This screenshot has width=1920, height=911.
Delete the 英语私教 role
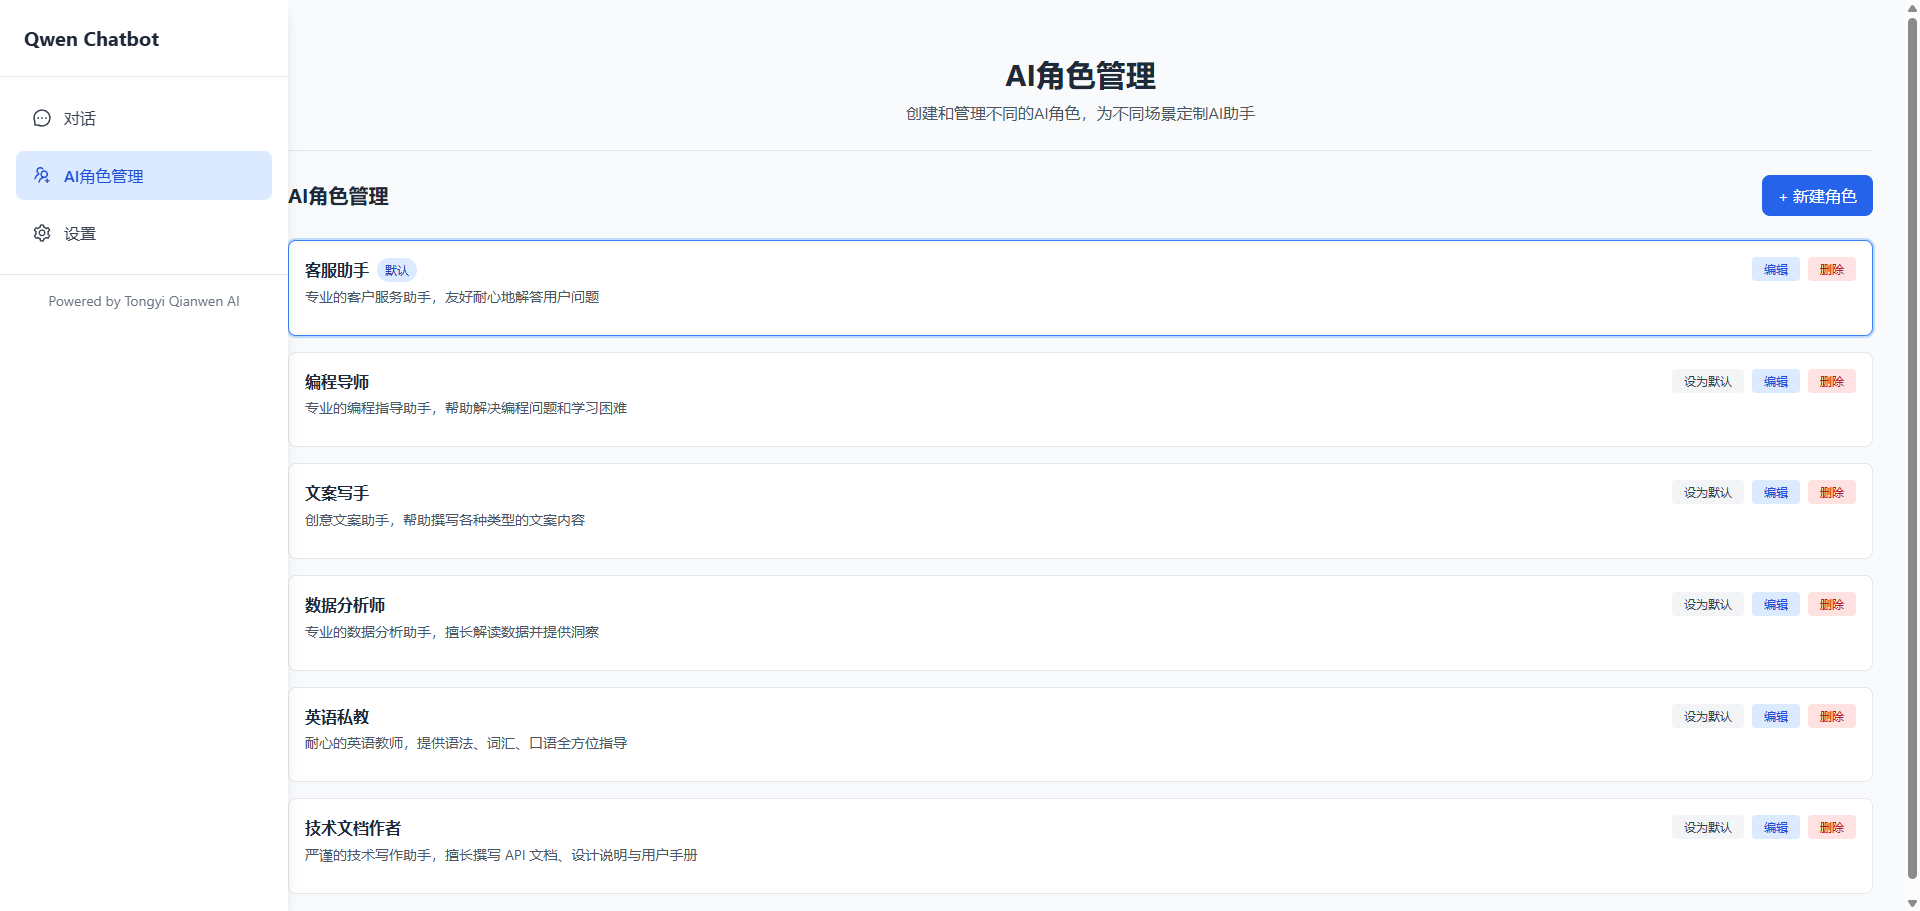point(1832,716)
